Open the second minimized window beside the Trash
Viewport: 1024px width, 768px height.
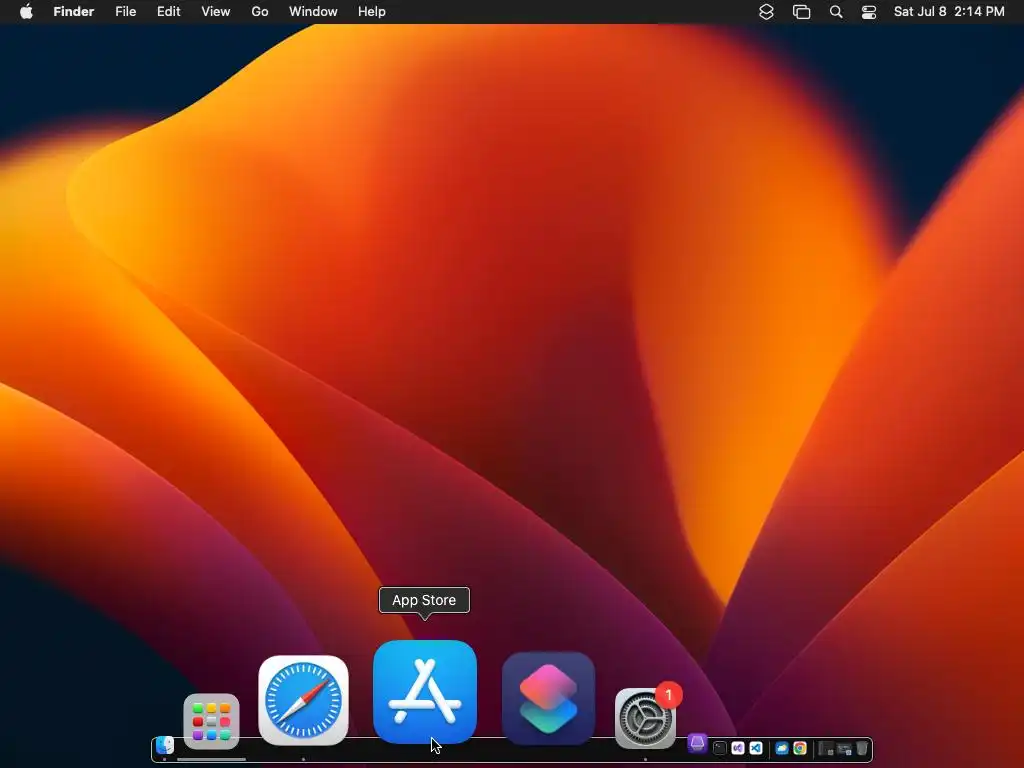click(x=844, y=748)
